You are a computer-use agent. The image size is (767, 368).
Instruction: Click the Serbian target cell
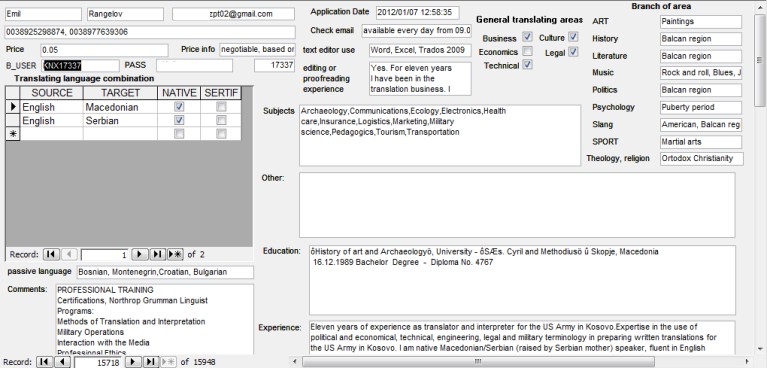pyautogui.click(x=120, y=120)
